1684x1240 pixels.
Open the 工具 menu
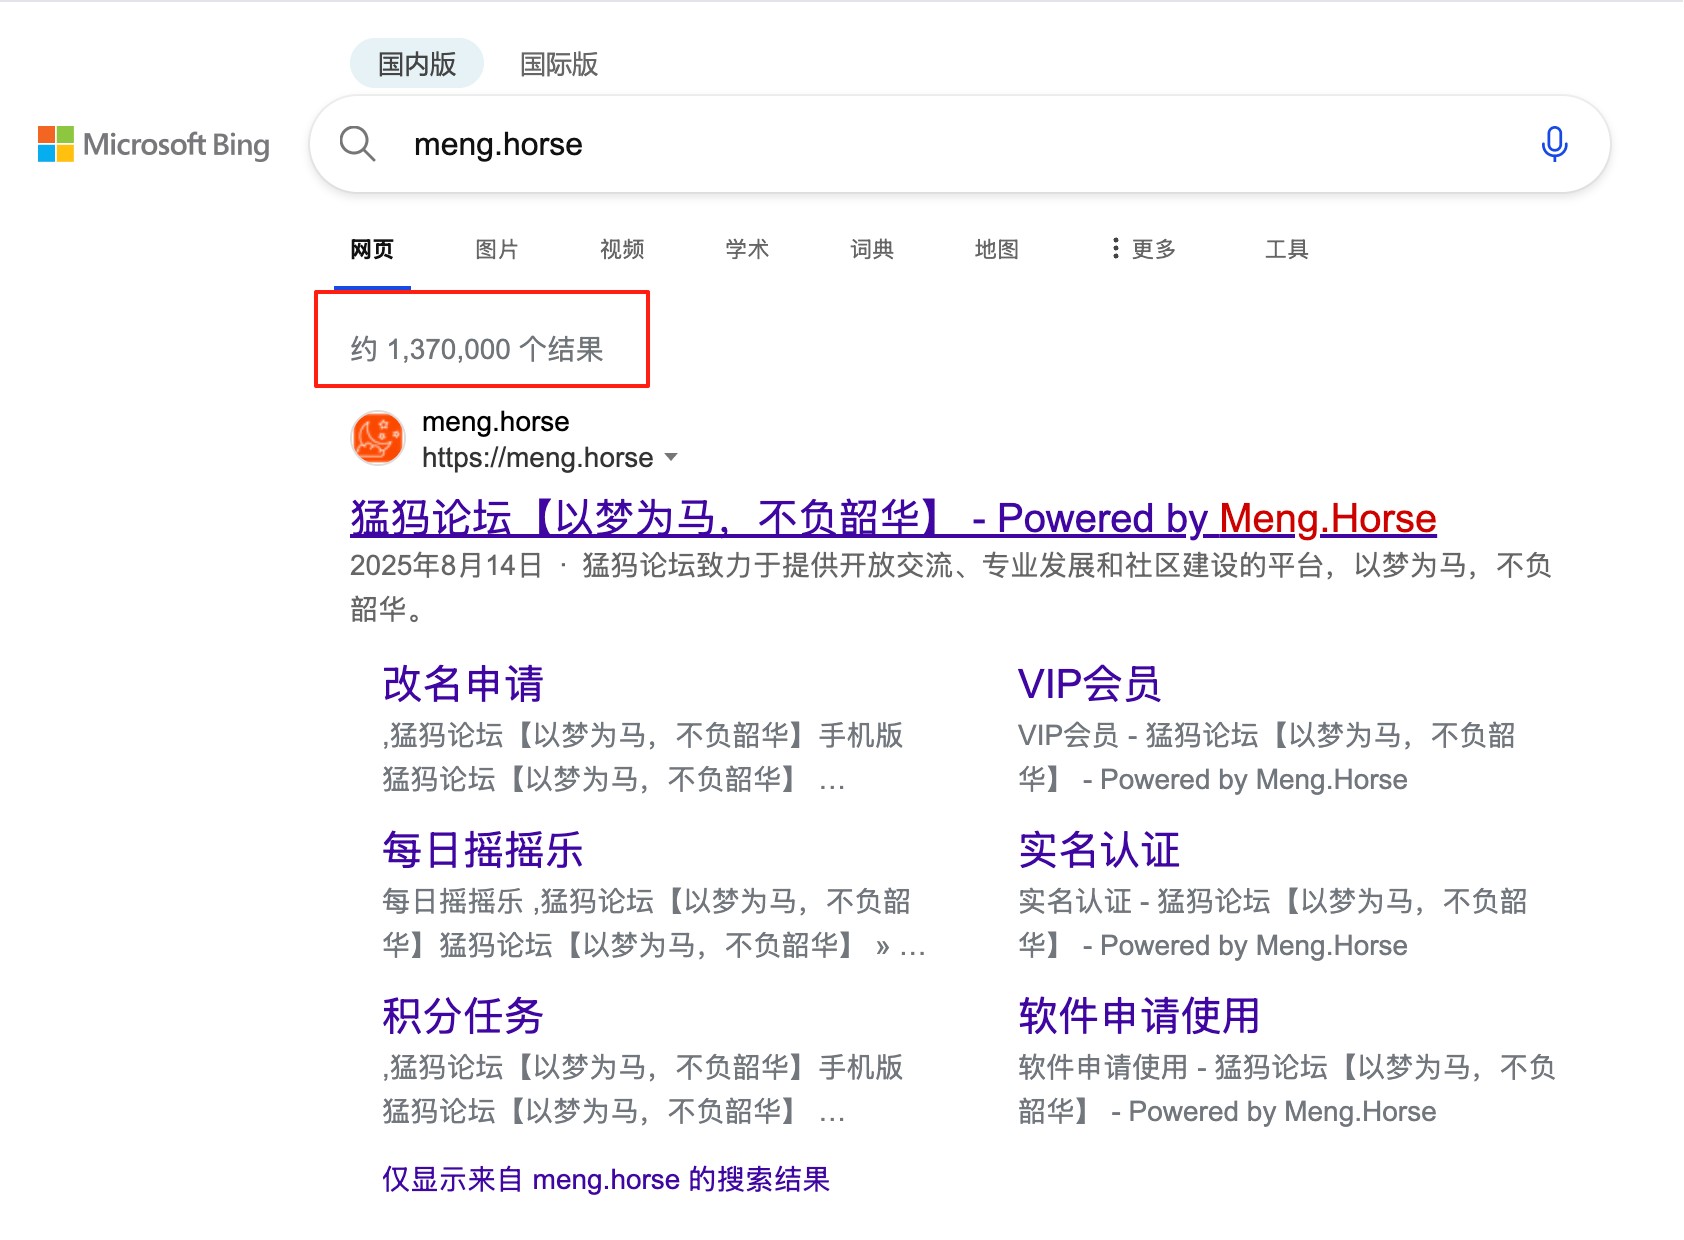(x=1287, y=249)
